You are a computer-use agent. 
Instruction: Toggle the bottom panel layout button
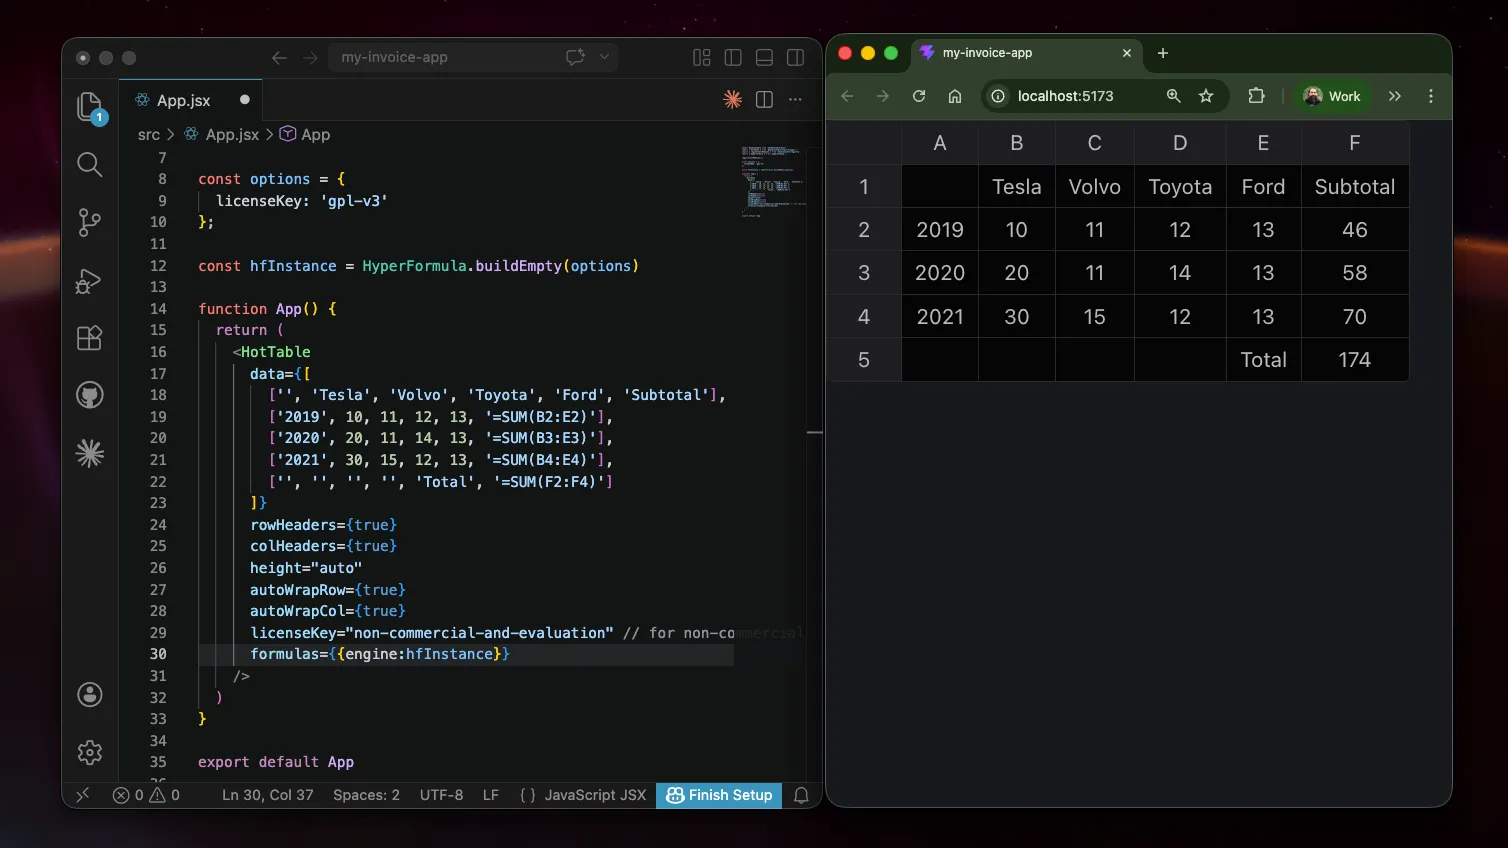(764, 58)
